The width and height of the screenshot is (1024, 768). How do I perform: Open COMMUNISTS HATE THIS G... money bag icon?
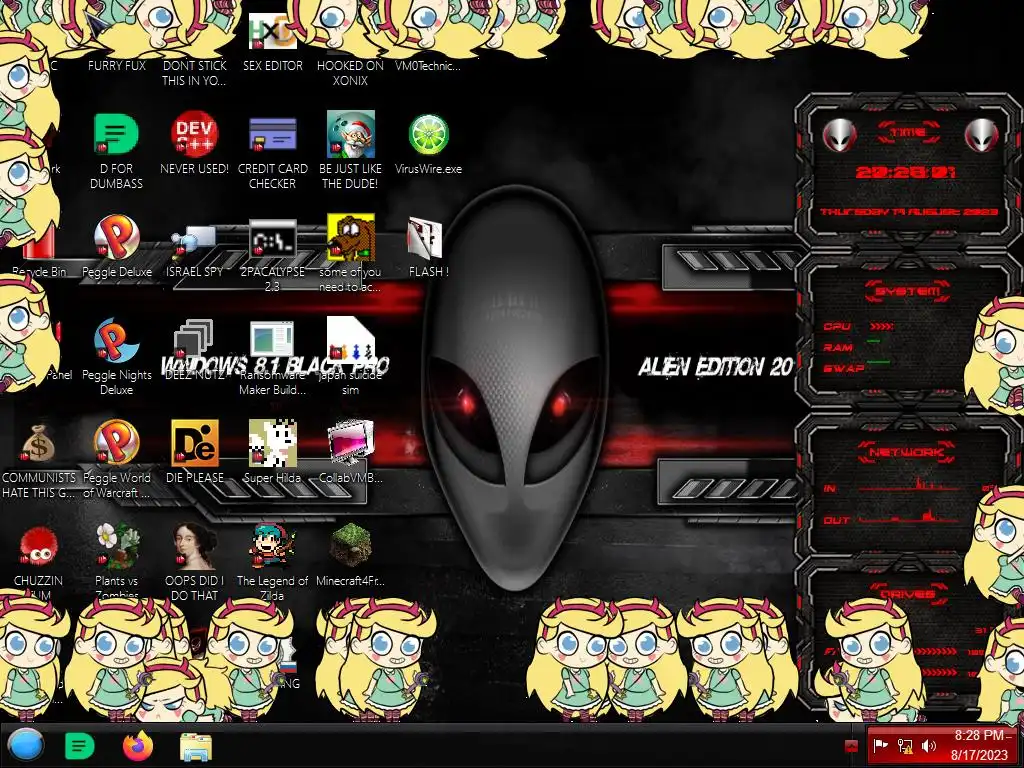coord(39,444)
